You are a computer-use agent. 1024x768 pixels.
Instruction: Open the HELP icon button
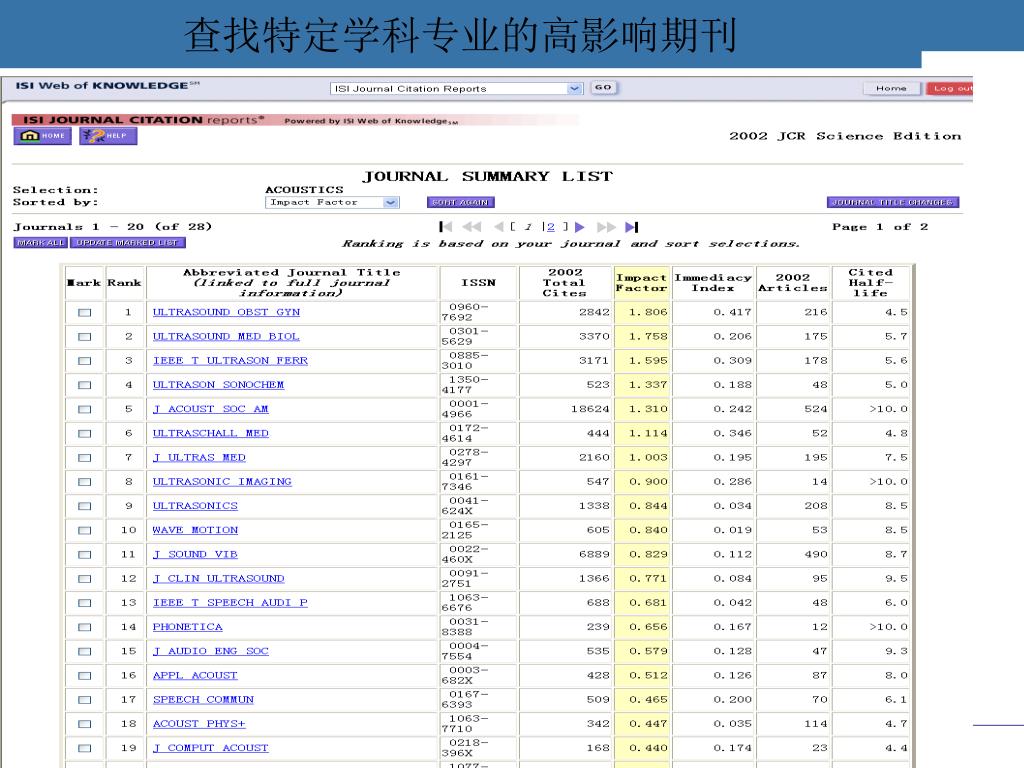click(108, 136)
